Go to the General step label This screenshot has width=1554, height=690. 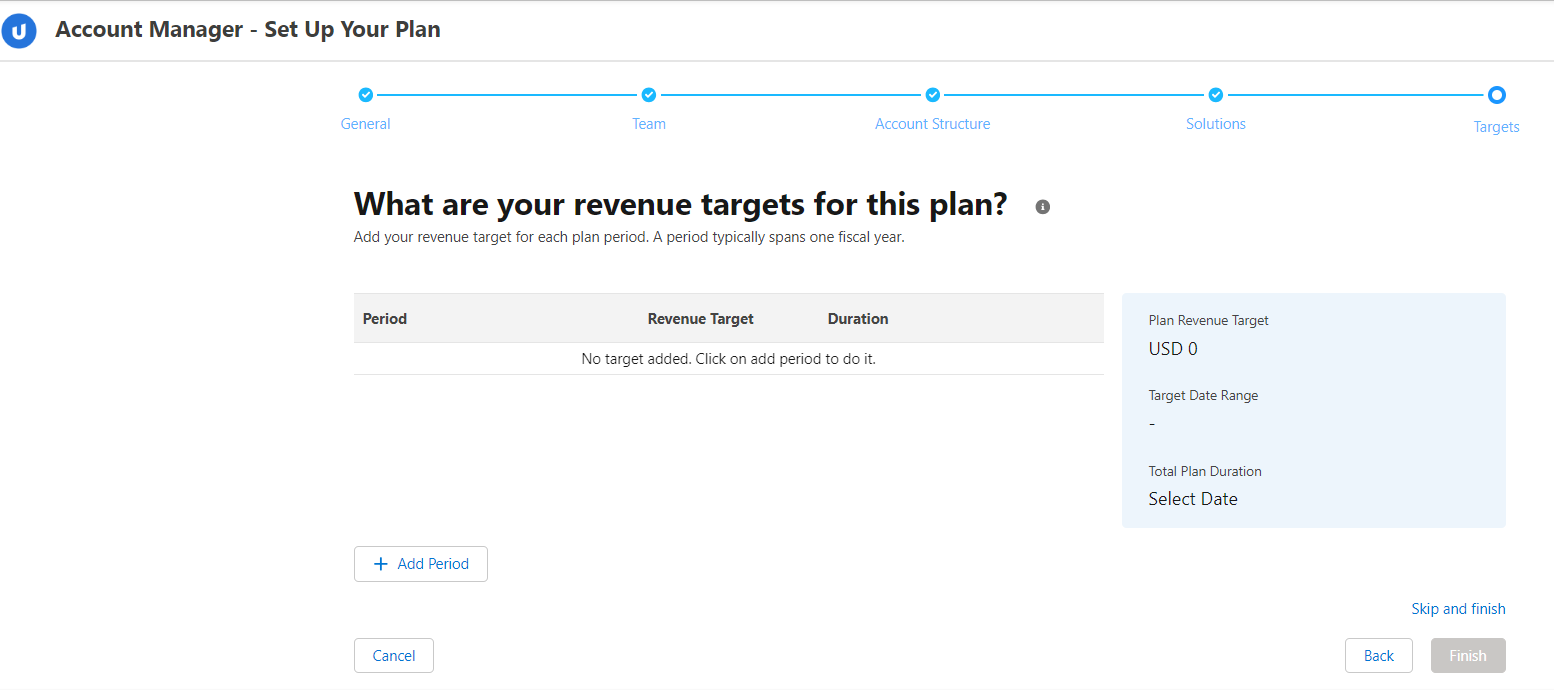[366, 124]
